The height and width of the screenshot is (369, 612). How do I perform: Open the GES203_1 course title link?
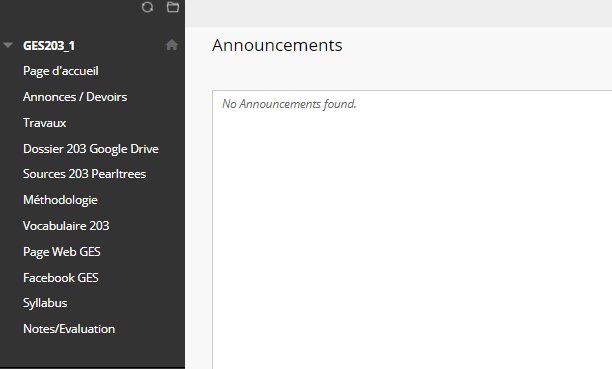point(49,46)
